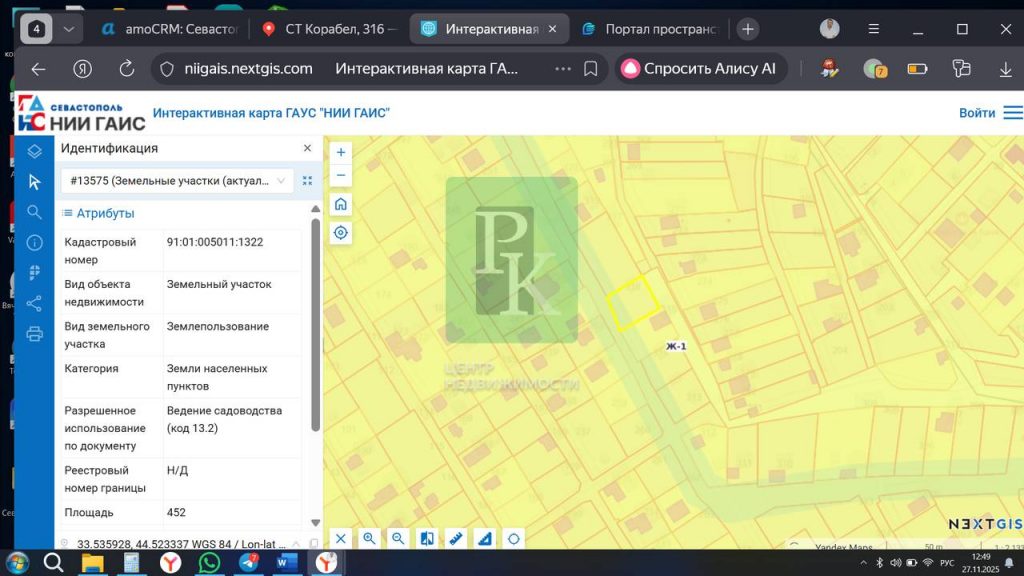Screen dimensions: 1024x576
Task: Select the ruler distance measure tool
Action: tap(456, 539)
